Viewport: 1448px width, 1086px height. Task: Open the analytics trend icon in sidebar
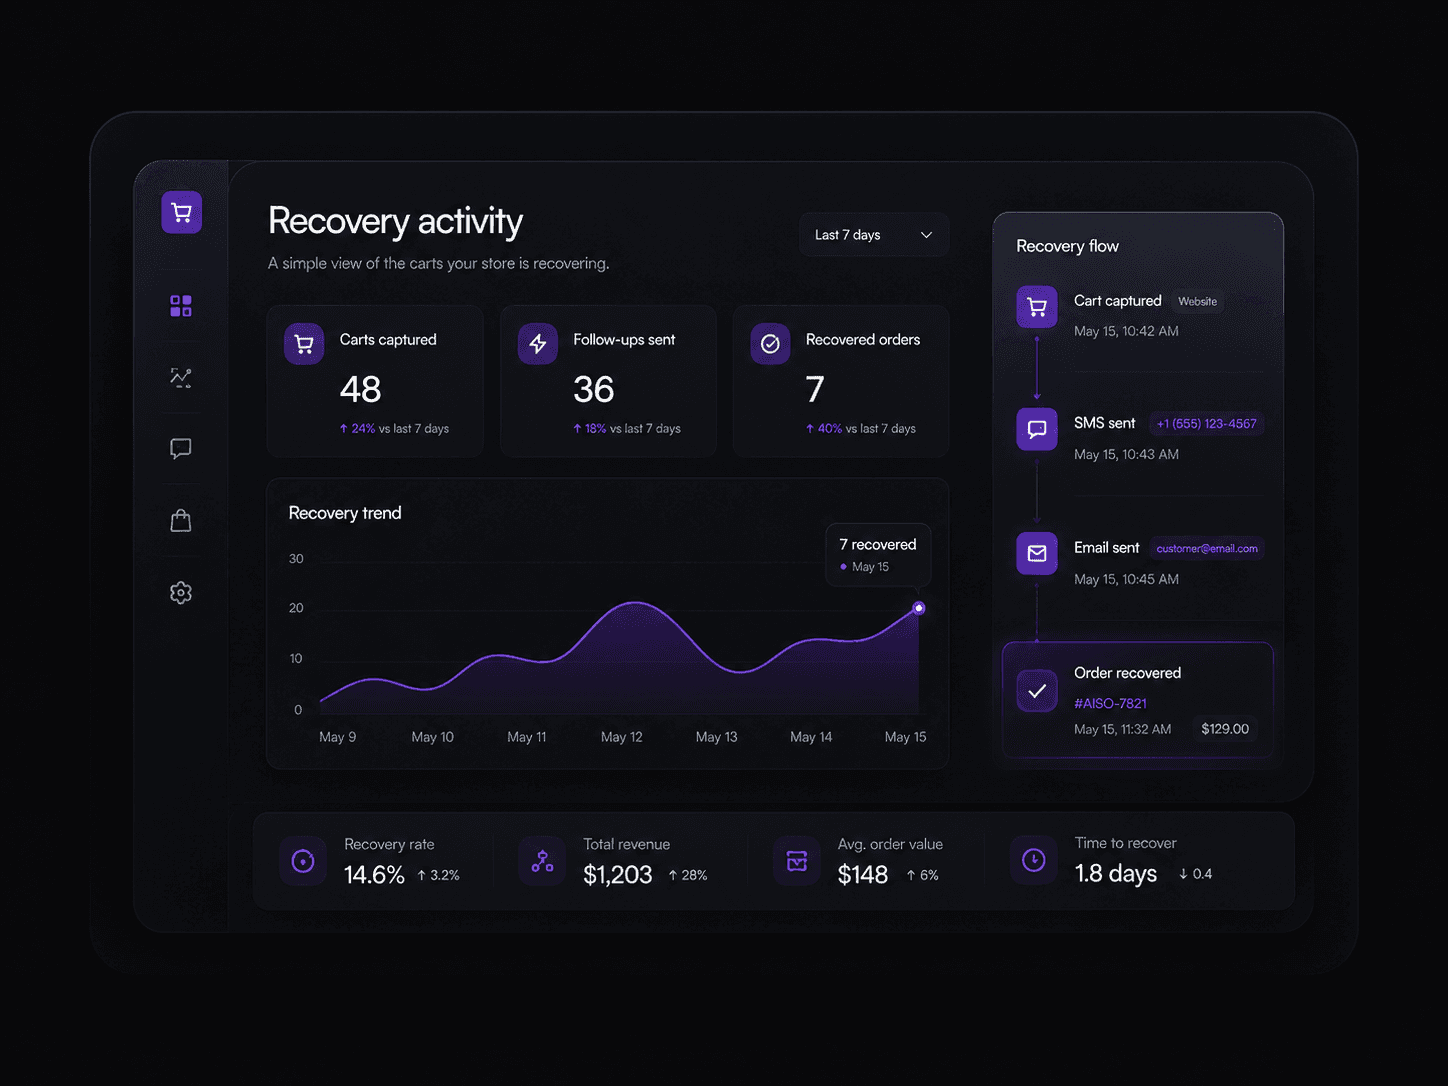(x=181, y=377)
